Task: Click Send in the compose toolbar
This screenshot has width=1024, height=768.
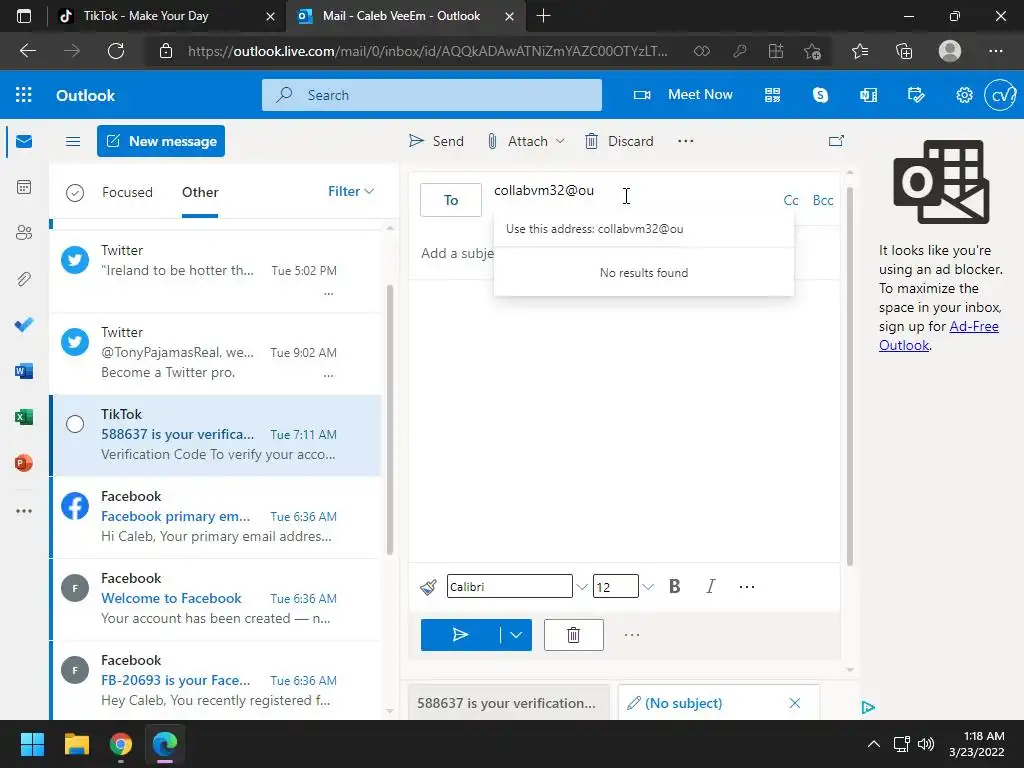Action: [x=436, y=141]
